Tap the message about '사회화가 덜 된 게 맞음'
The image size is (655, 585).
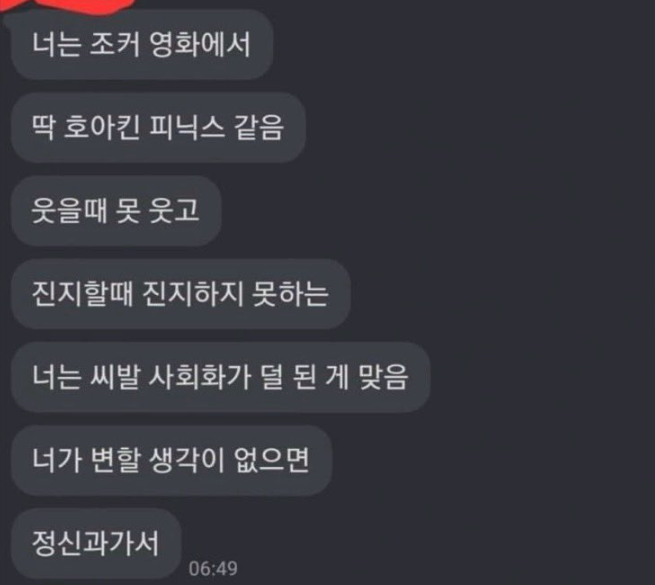coord(221,377)
